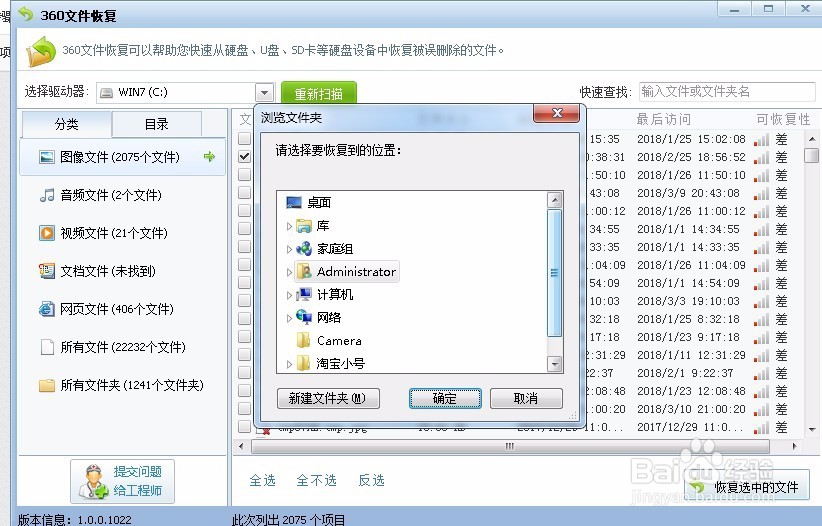Click homegroup (家庭组) icon

coord(304,249)
